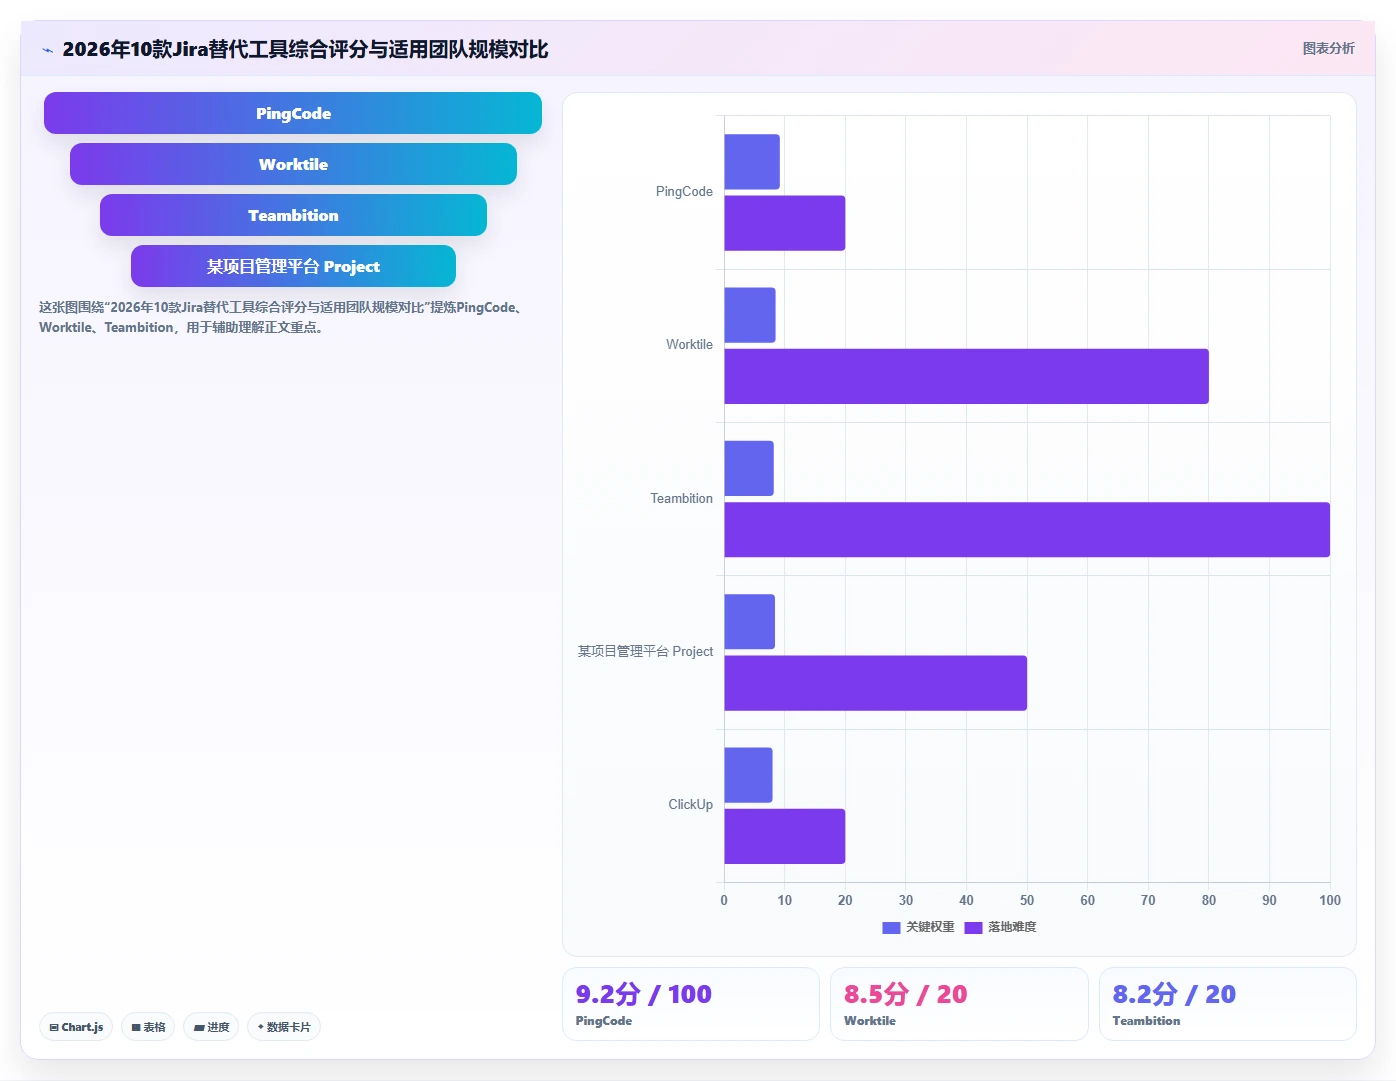1396x1081 pixels.
Task: Toggle the 关键权重 legend color swatch
Action: (891, 928)
